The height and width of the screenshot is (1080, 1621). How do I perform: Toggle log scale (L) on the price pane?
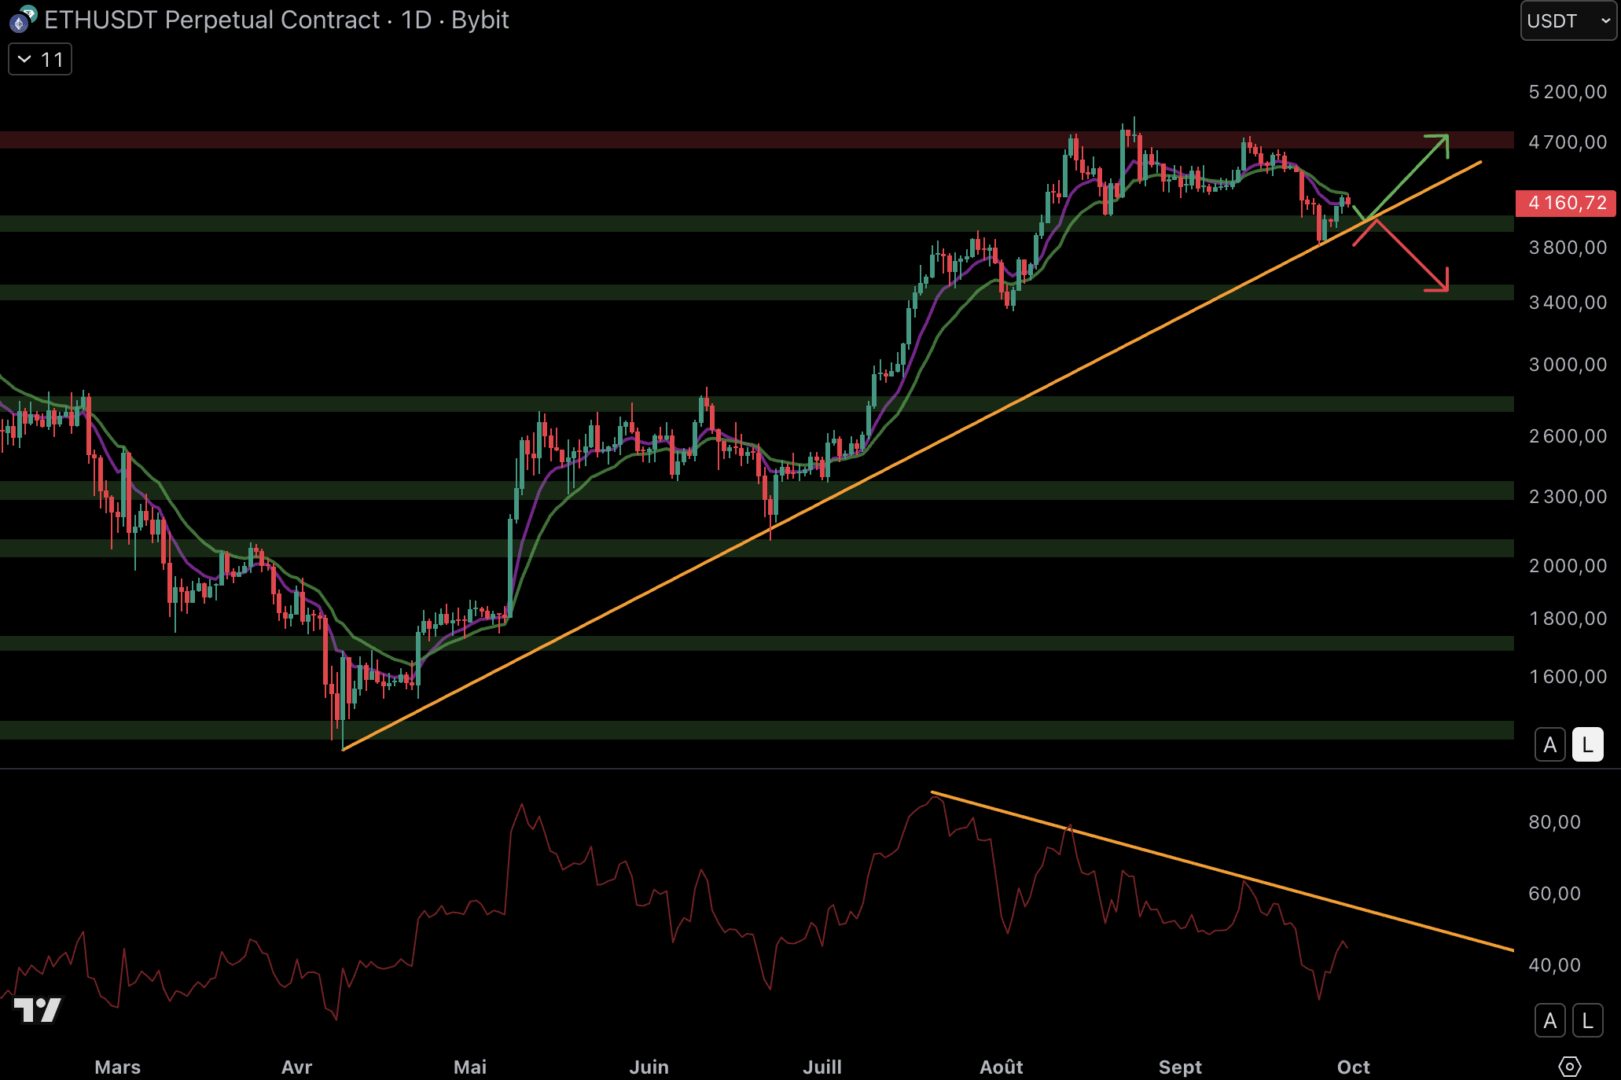(x=1587, y=745)
